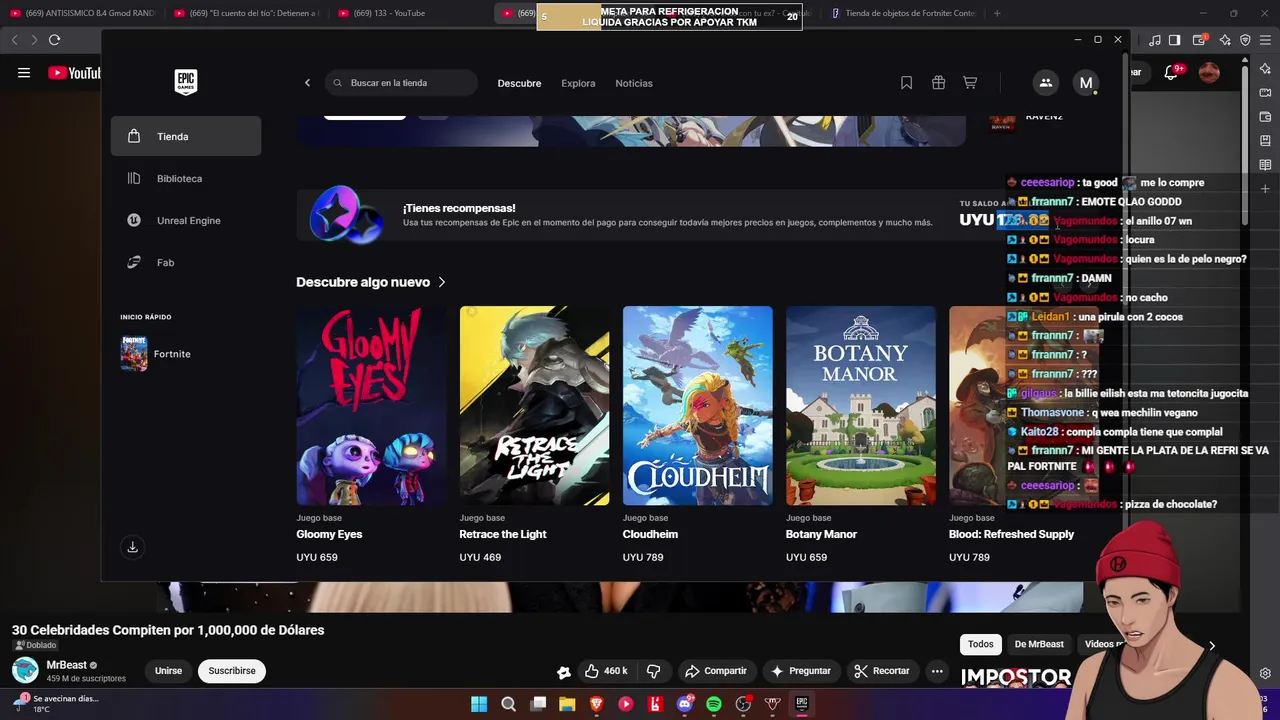Image resolution: width=1280 pixels, height=720 pixels.
Task: Click price UYU 469
Action: tap(480, 557)
